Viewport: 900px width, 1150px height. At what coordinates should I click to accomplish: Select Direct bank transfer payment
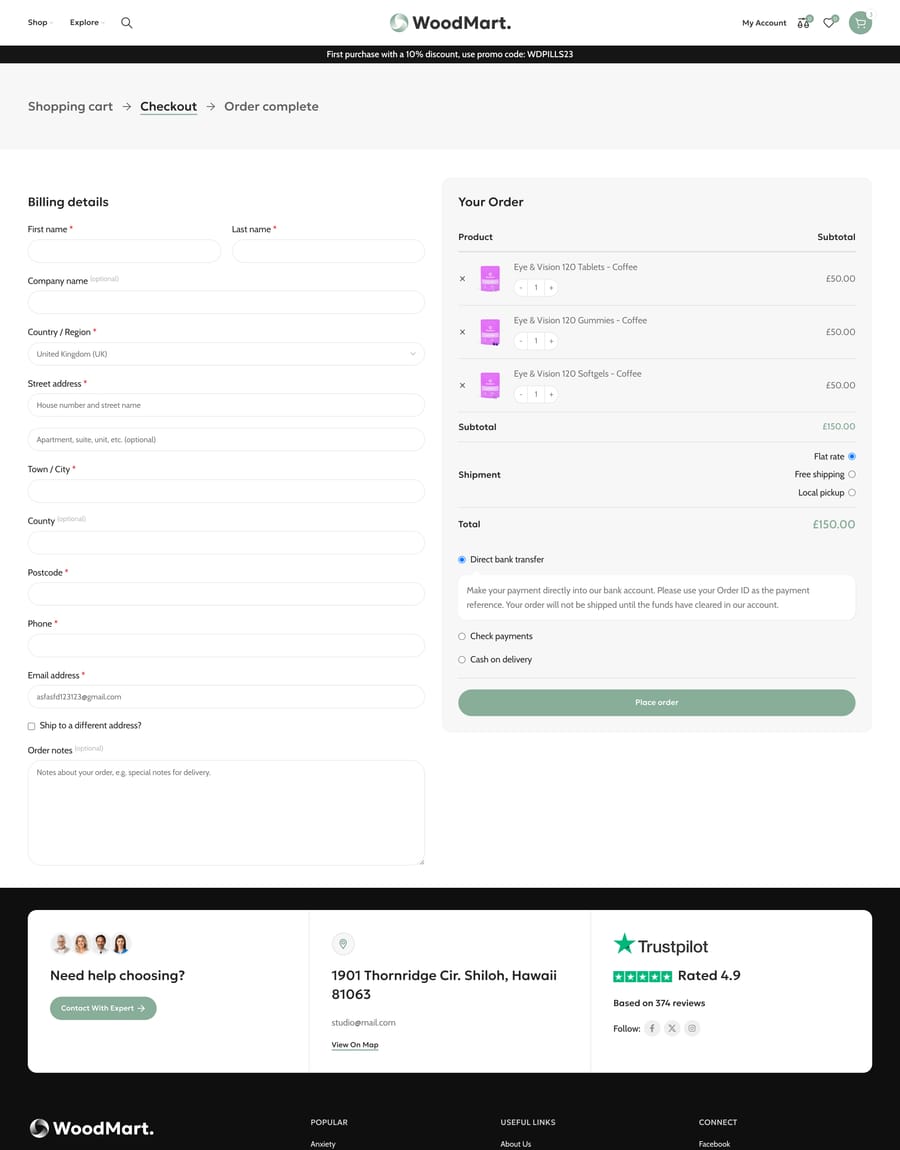click(462, 560)
